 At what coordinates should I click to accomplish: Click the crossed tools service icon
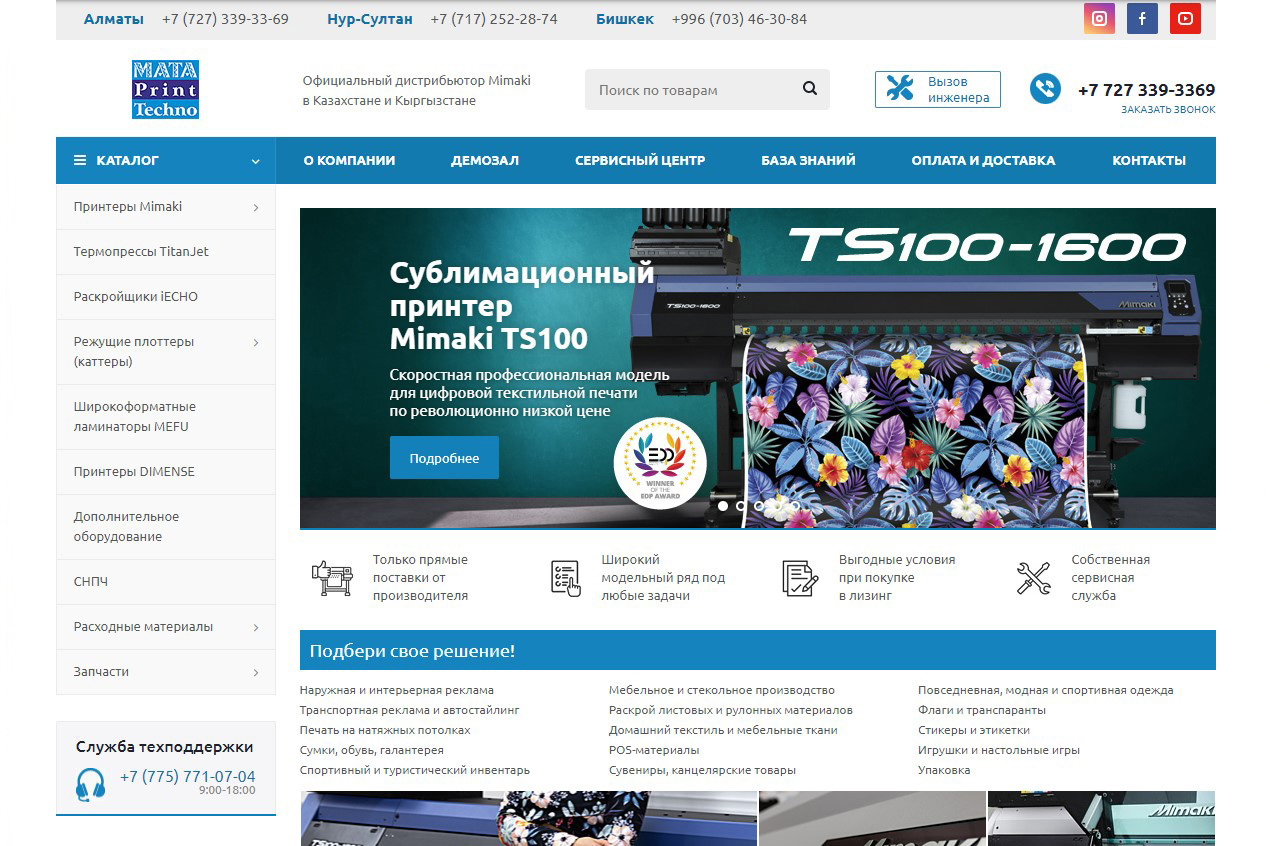pos(1033,578)
